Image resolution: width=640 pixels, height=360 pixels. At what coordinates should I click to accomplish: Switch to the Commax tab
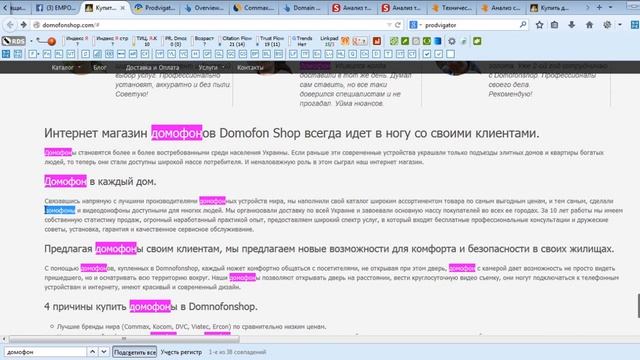point(254,7)
